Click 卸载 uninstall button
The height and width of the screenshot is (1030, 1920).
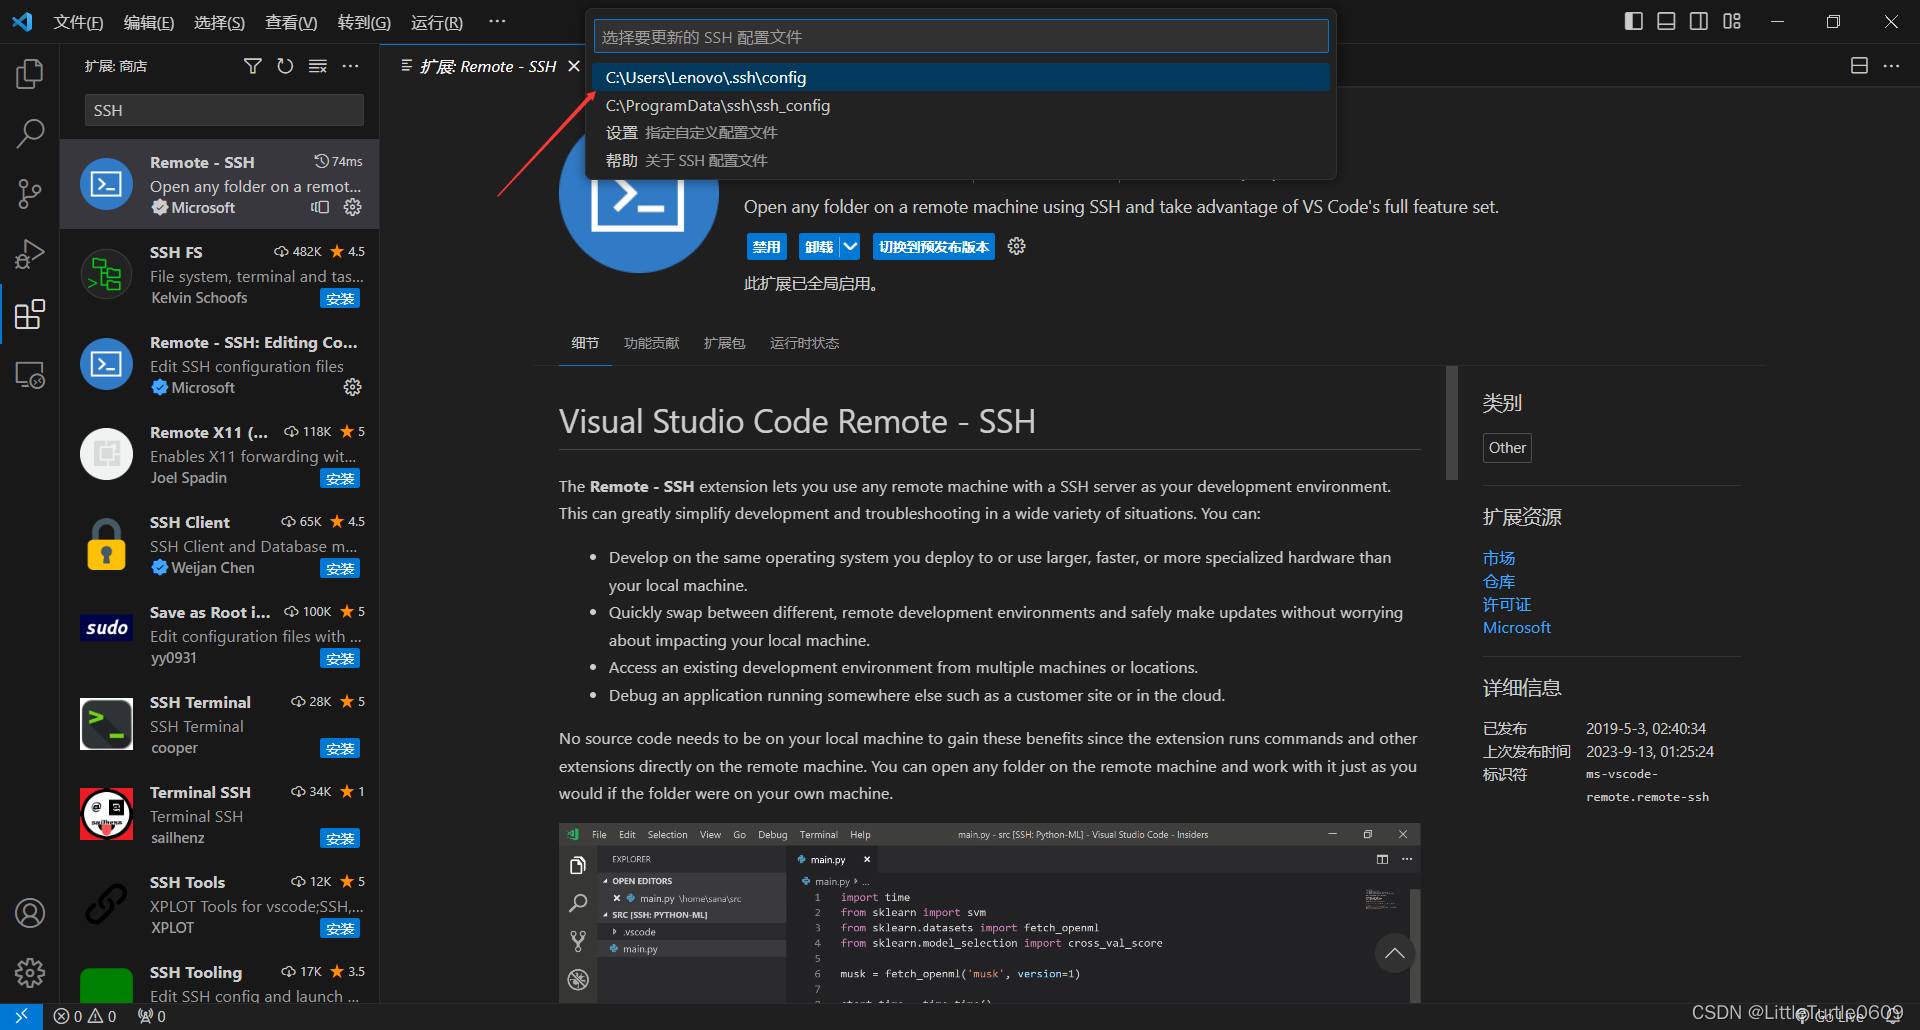pos(819,246)
